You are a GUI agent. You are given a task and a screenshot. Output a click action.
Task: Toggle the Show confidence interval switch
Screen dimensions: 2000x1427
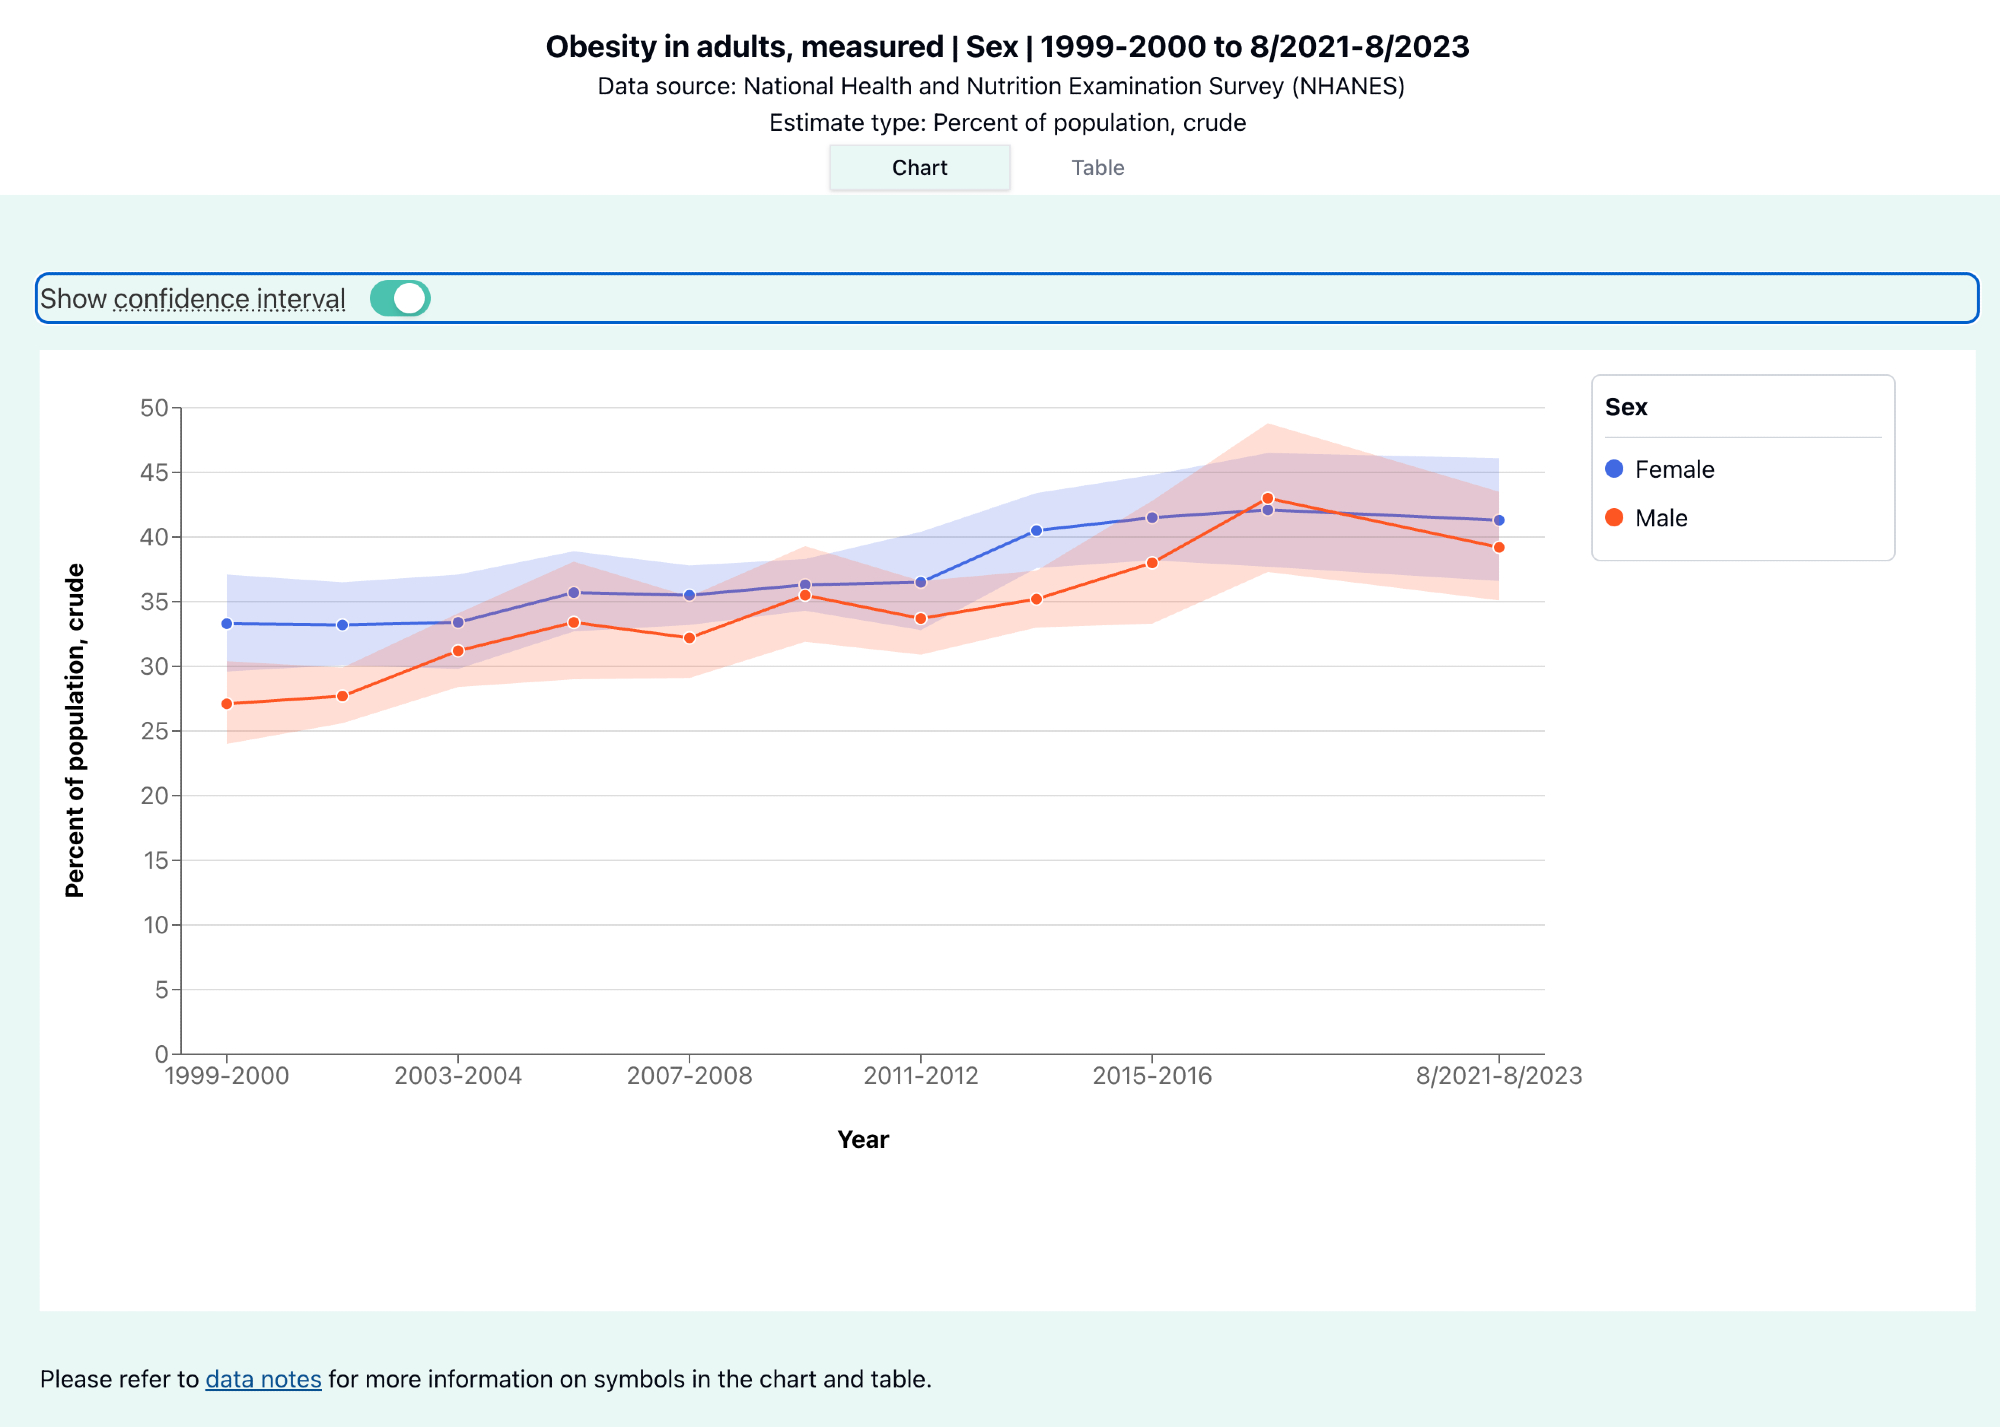coord(400,298)
